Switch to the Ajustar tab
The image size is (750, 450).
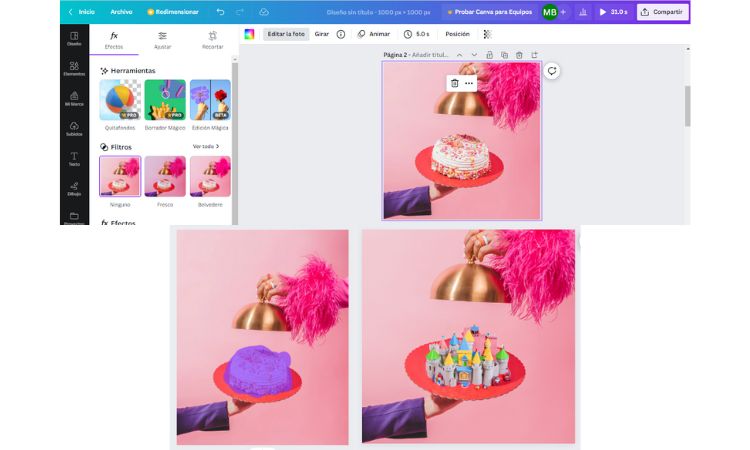pyautogui.click(x=163, y=40)
